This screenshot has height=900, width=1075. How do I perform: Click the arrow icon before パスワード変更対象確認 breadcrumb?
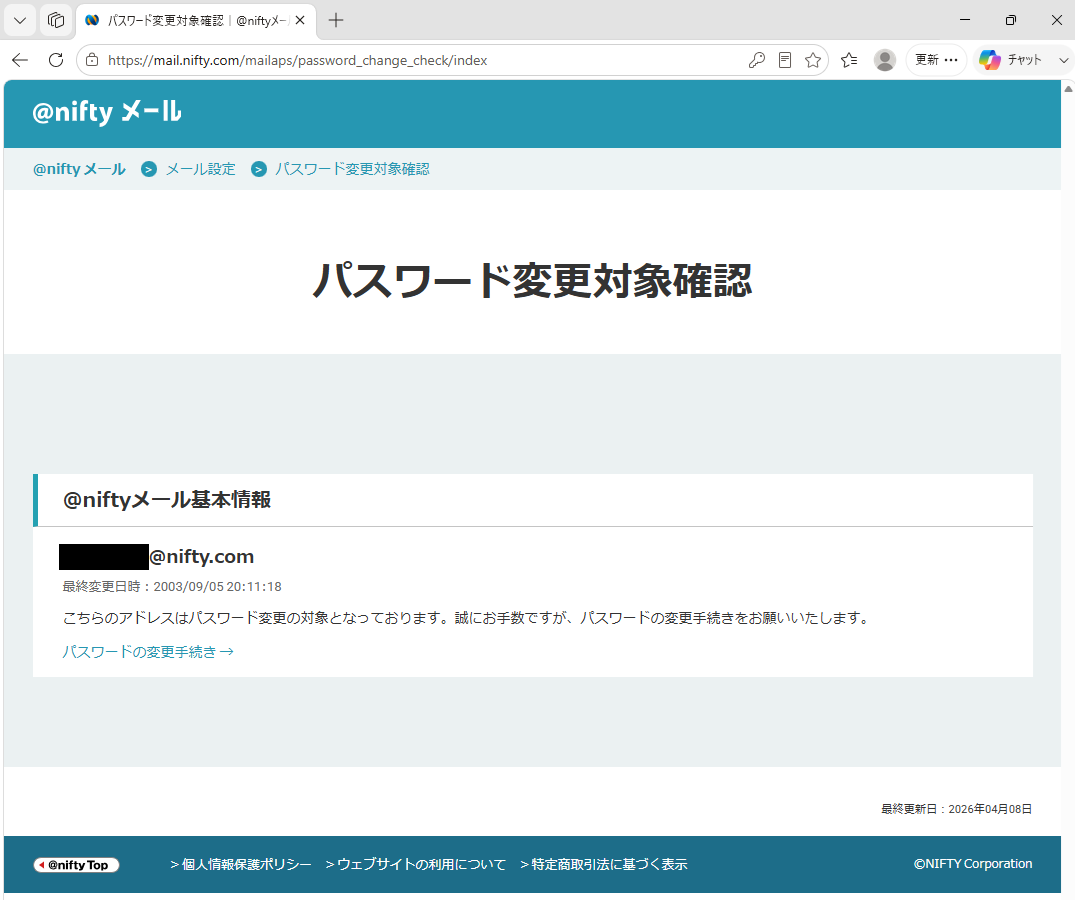258,169
